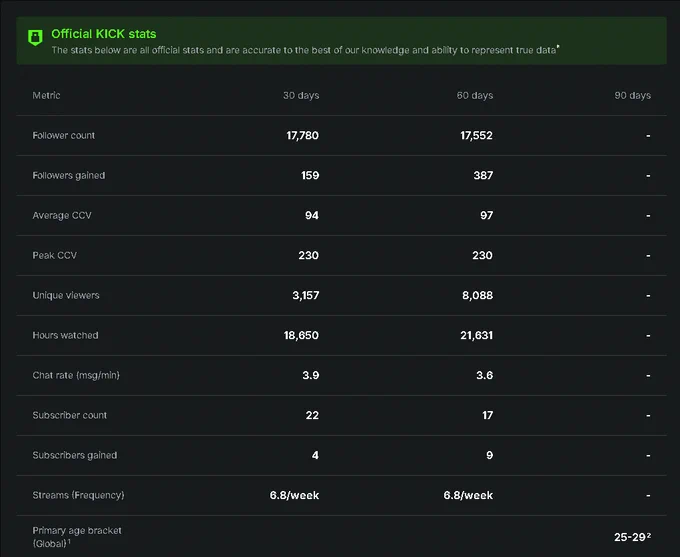Screen dimensions: 680x557
Task: Click the disclaimer text under the heading
Action: coord(305,50)
